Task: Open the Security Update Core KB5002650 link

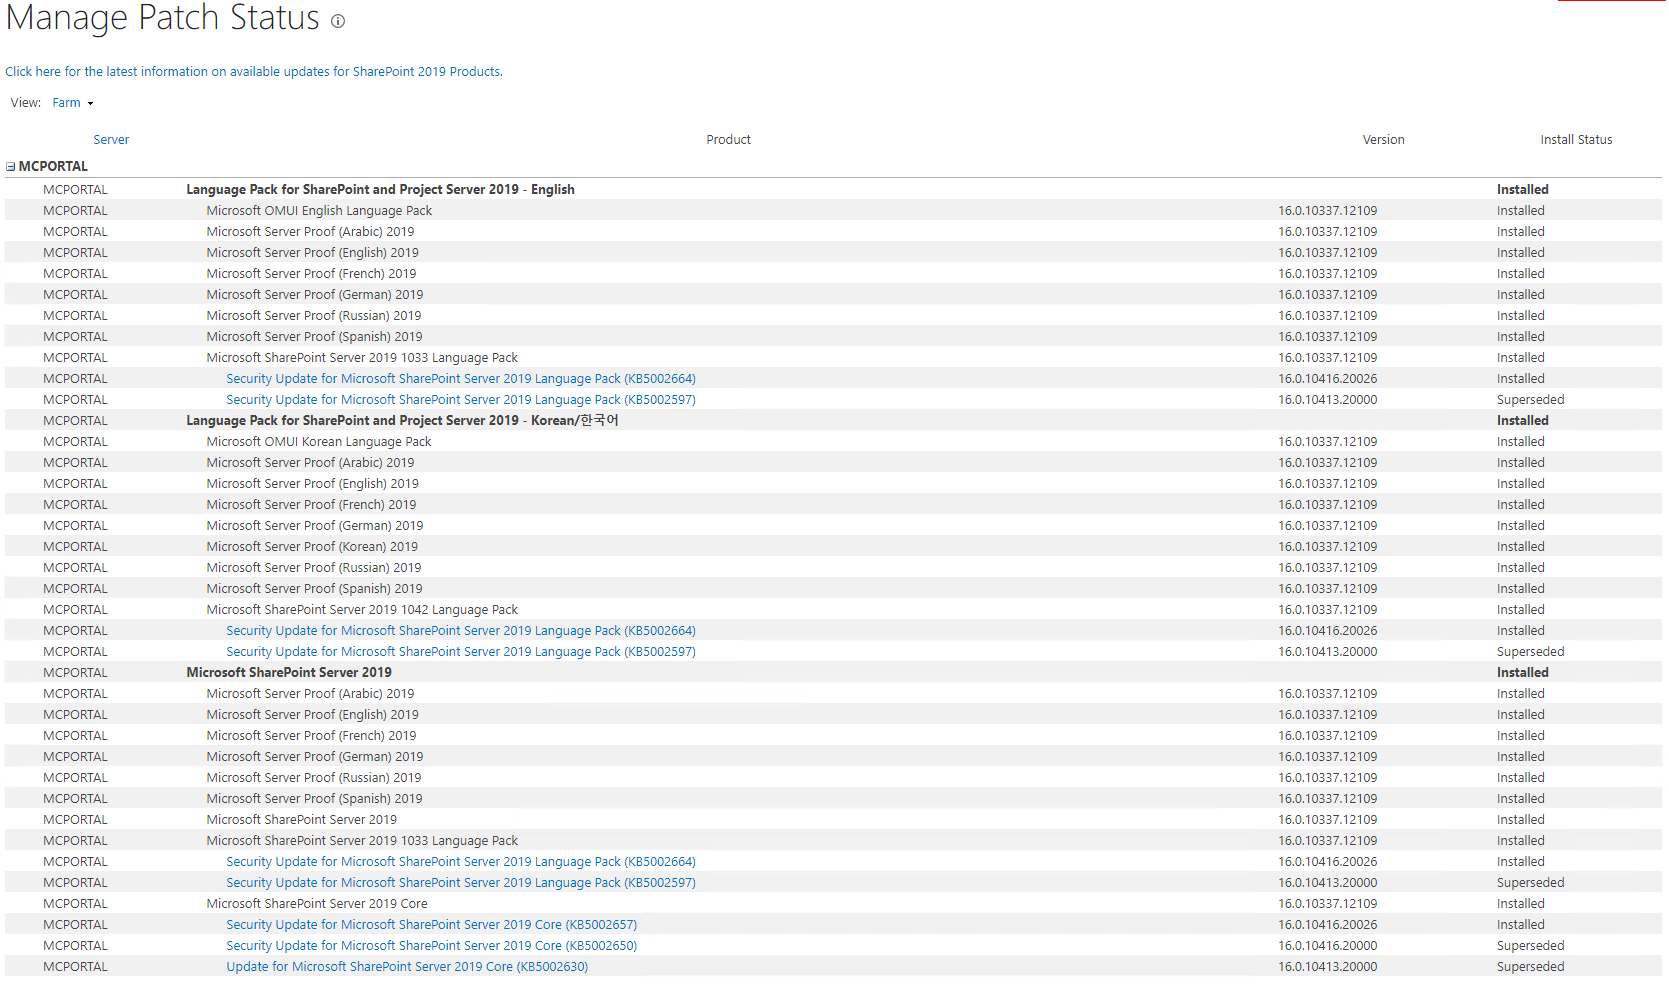Action: click(x=431, y=946)
